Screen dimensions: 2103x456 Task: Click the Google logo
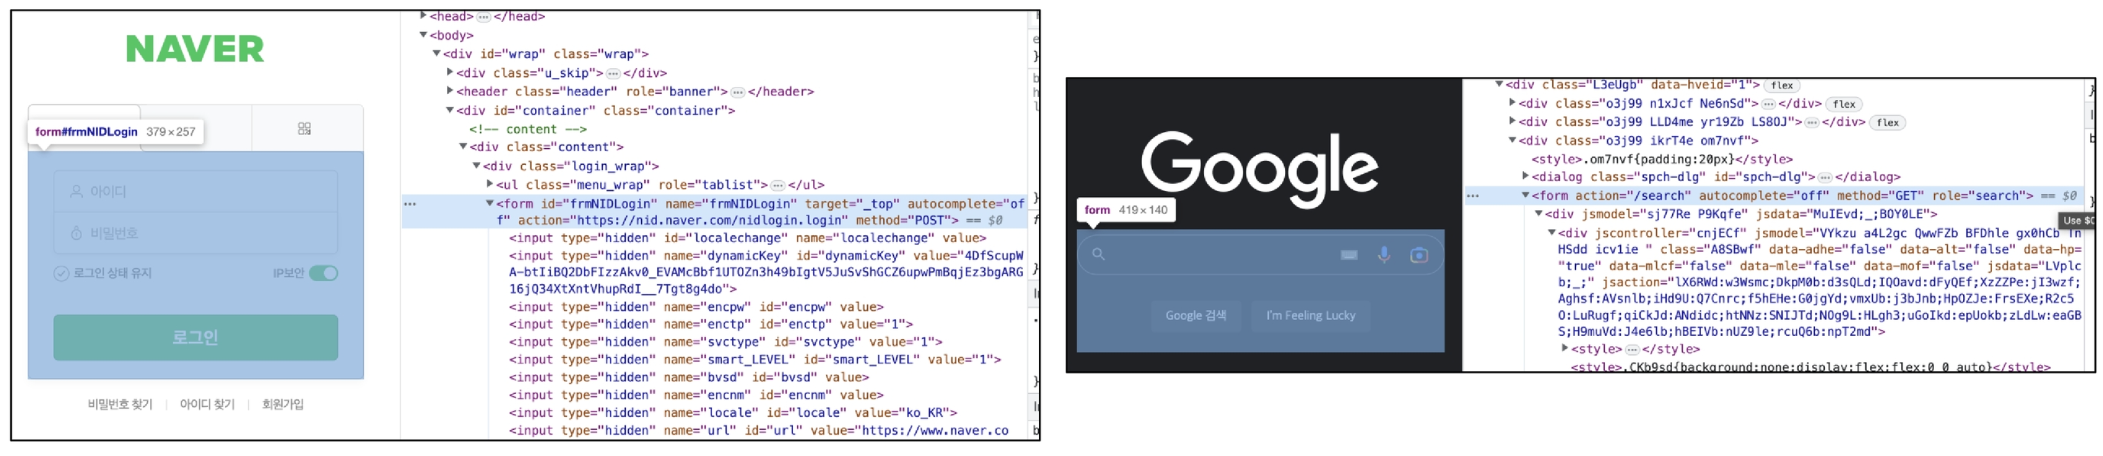1260,168
